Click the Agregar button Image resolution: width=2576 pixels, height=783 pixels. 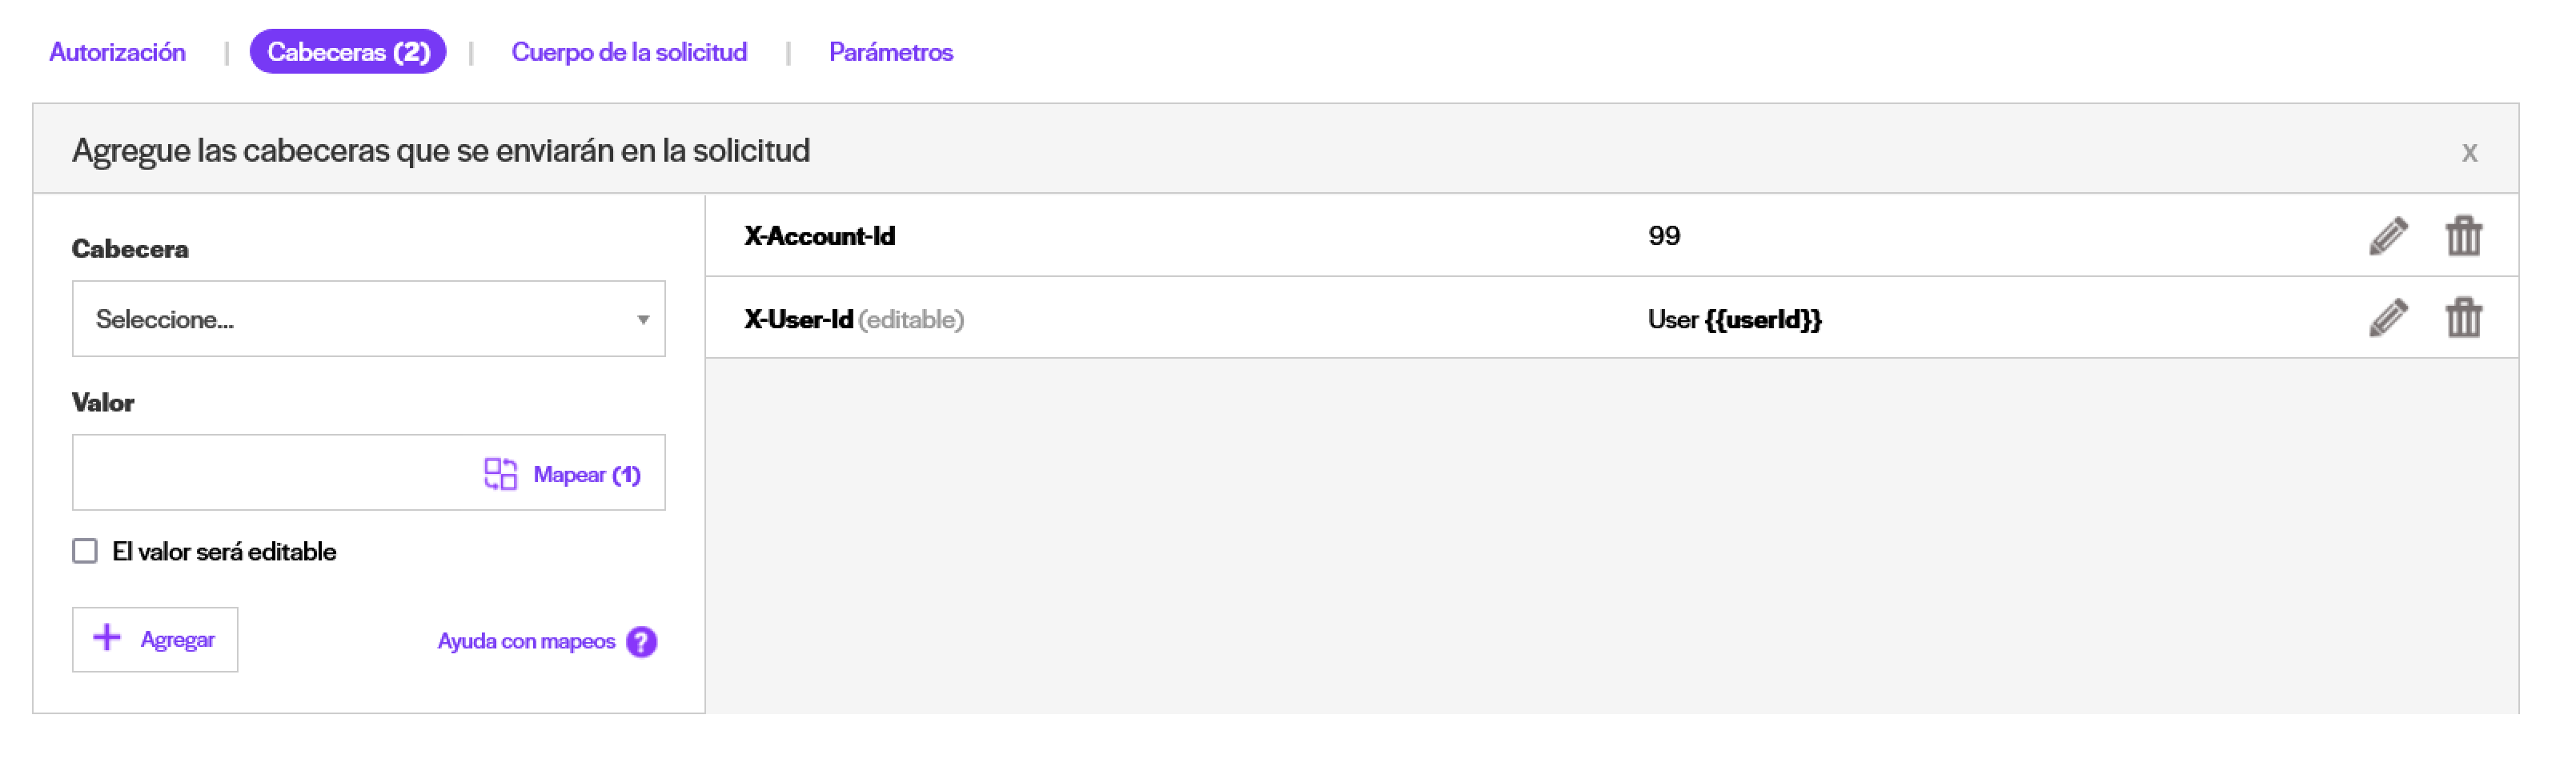pos(155,640)
